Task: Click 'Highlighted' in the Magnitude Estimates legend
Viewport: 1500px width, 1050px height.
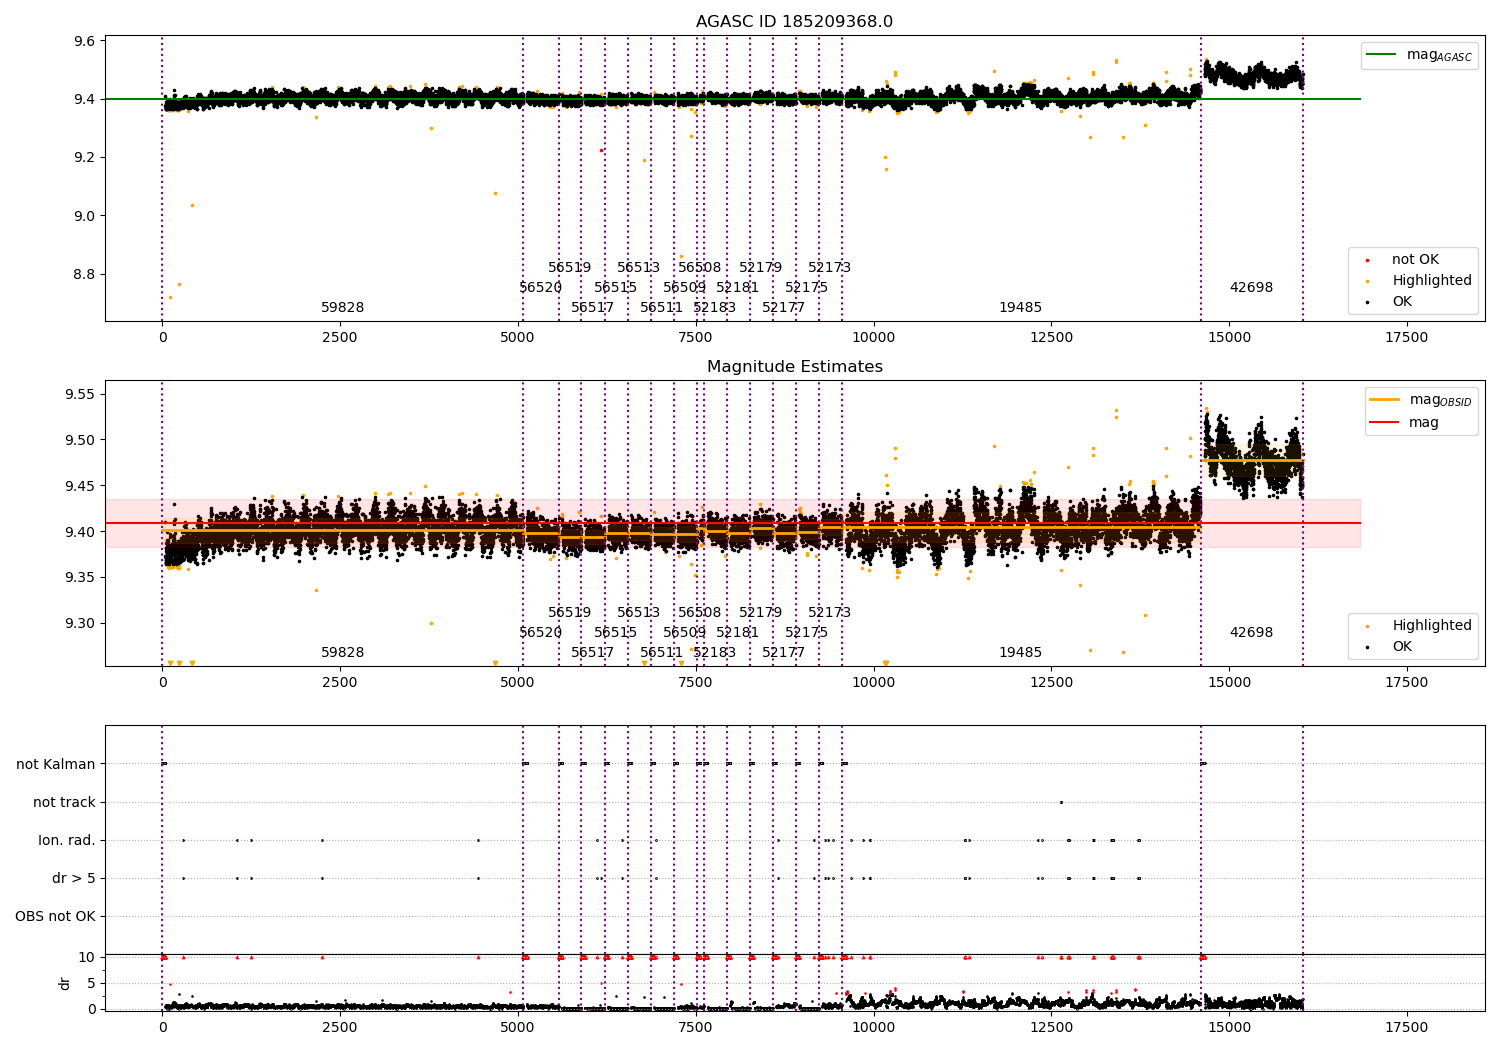Action: point(1419,626)
